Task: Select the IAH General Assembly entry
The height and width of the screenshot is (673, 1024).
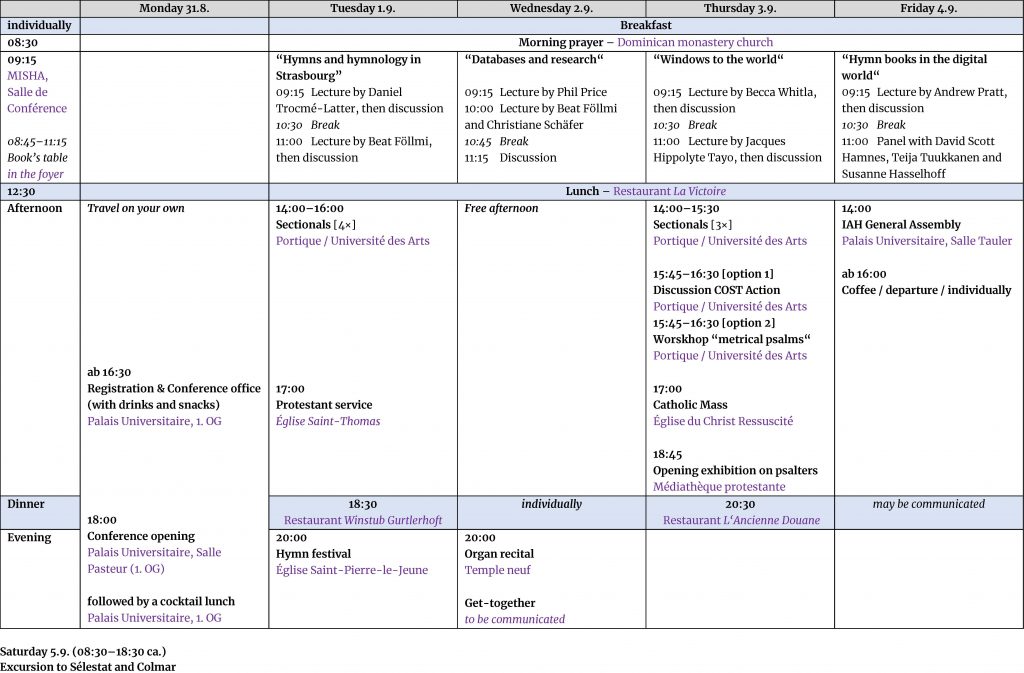Action: click(x=900, y=225)
